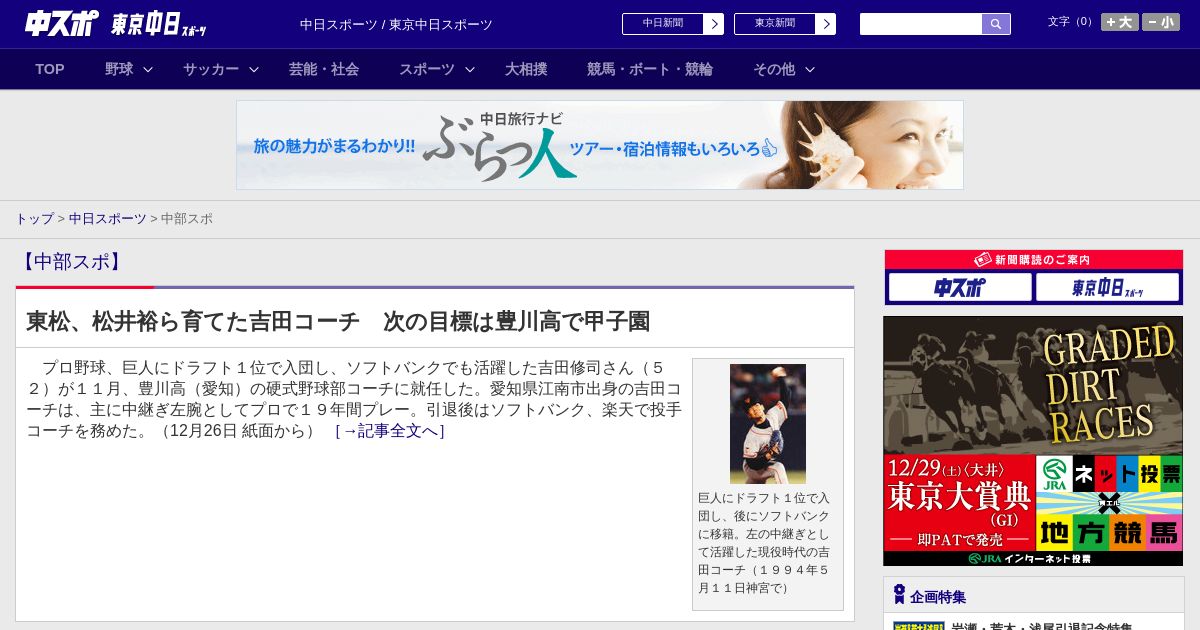Screen dimensions: 1200x630
Task: Click the 新聞購読のご案内 header
Action: 1033,260
